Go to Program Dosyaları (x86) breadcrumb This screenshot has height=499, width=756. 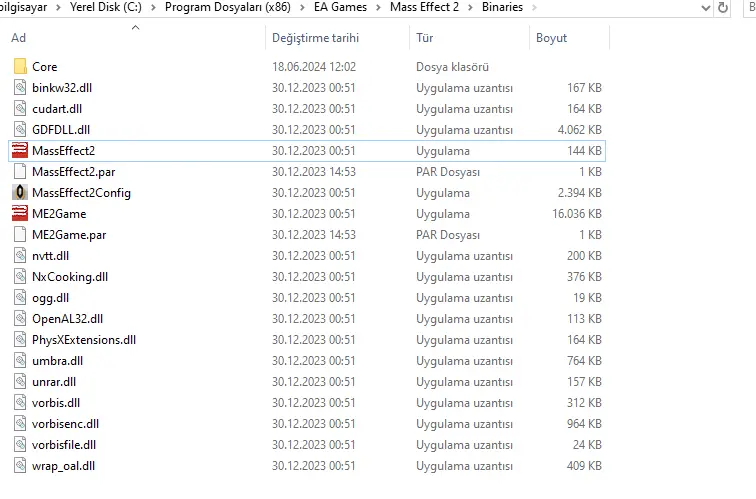coord(228,7)
